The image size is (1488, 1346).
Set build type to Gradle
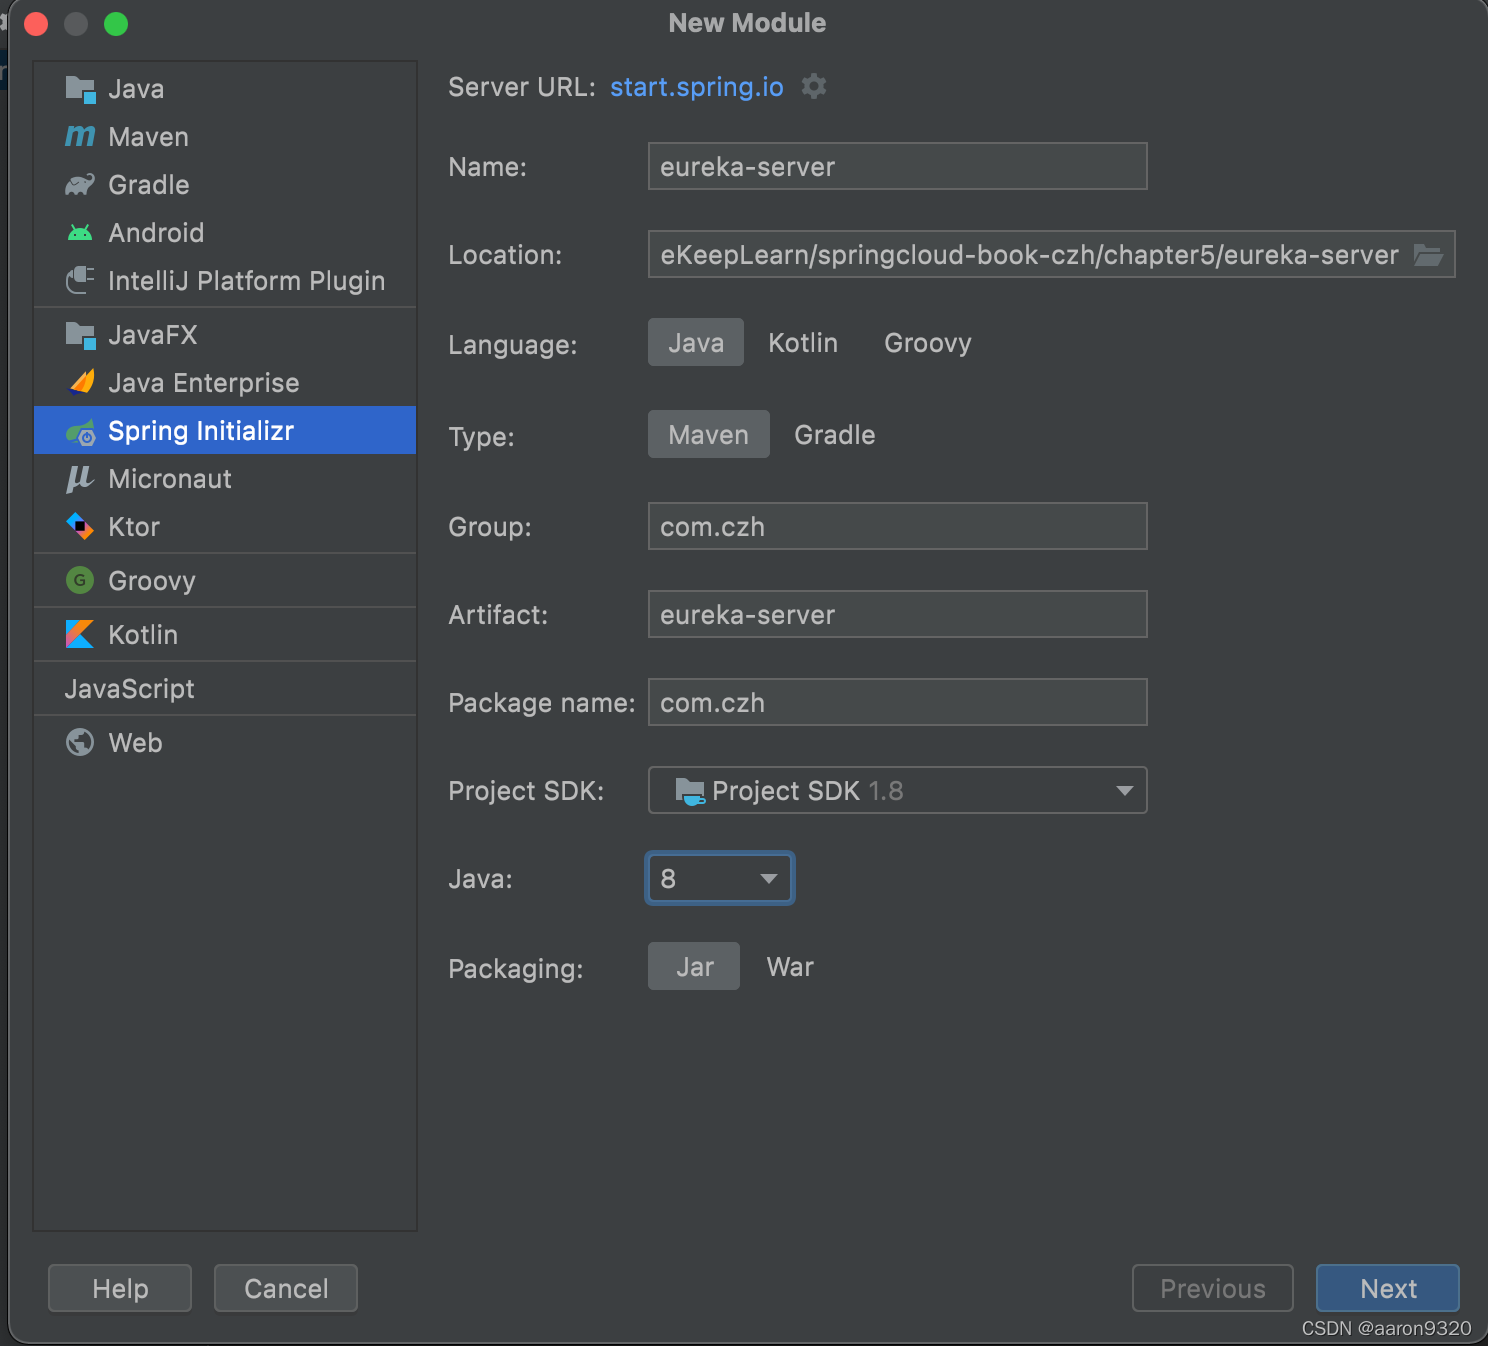click(835, 435)
